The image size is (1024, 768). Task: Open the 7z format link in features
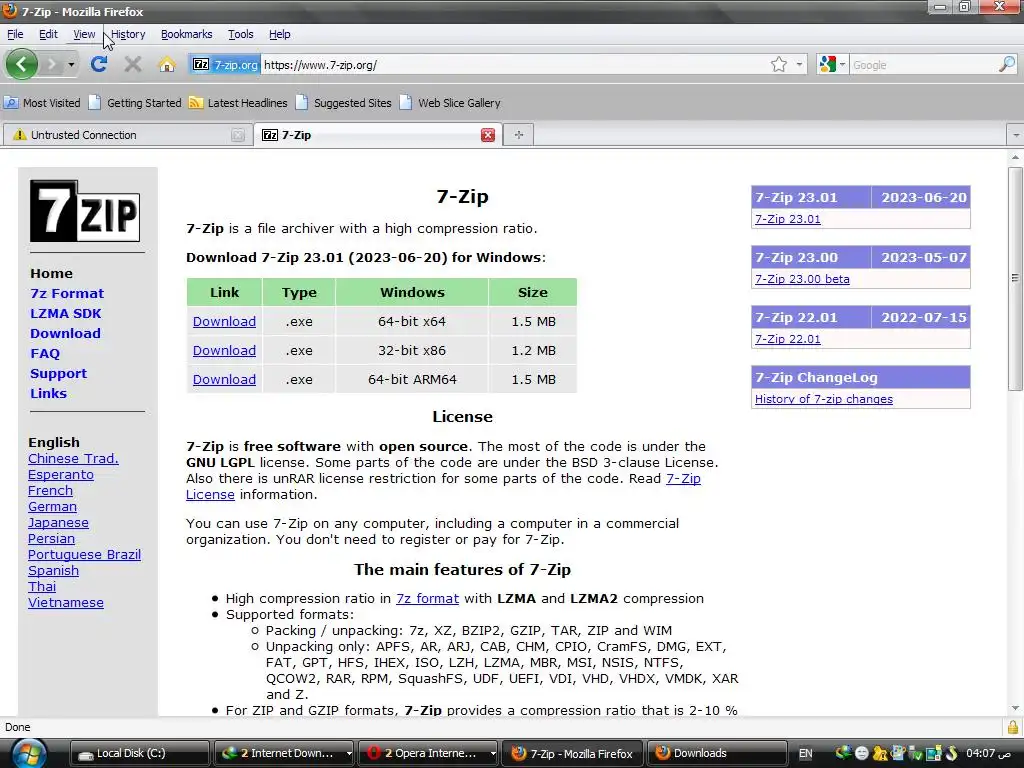click(x=427, y=598)
